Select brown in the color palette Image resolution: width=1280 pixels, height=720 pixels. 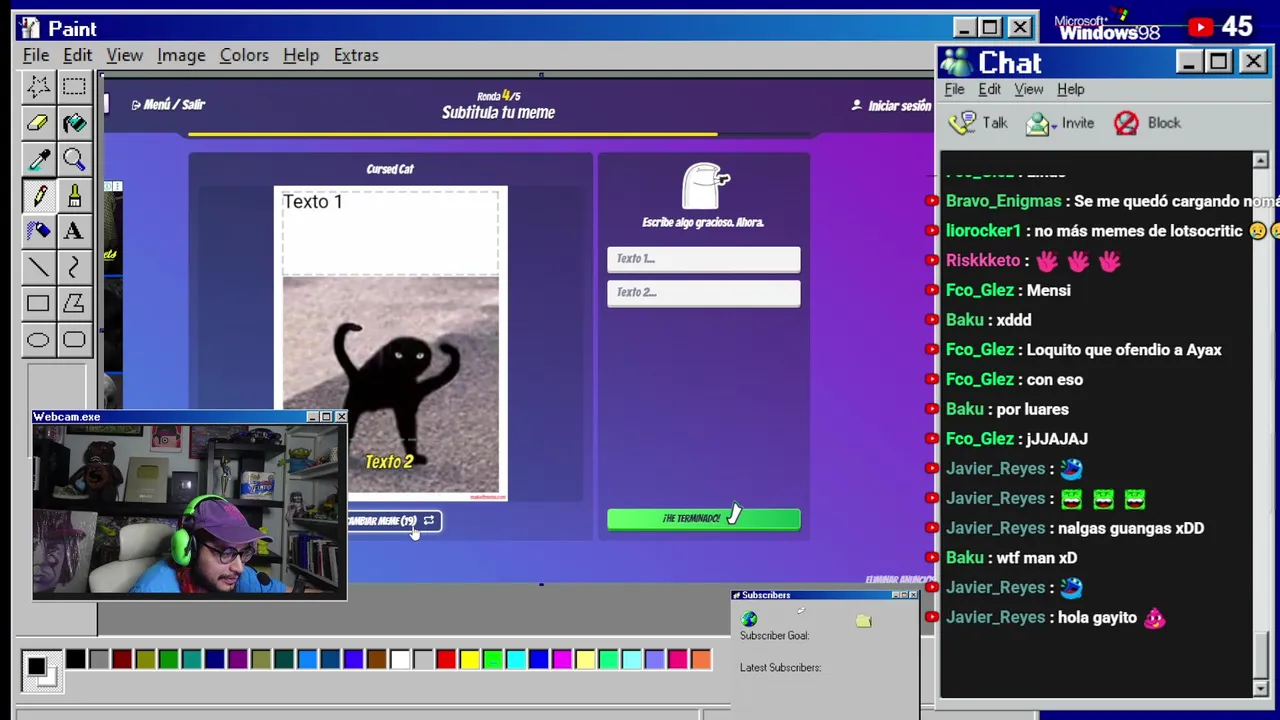tap(376, 659)
